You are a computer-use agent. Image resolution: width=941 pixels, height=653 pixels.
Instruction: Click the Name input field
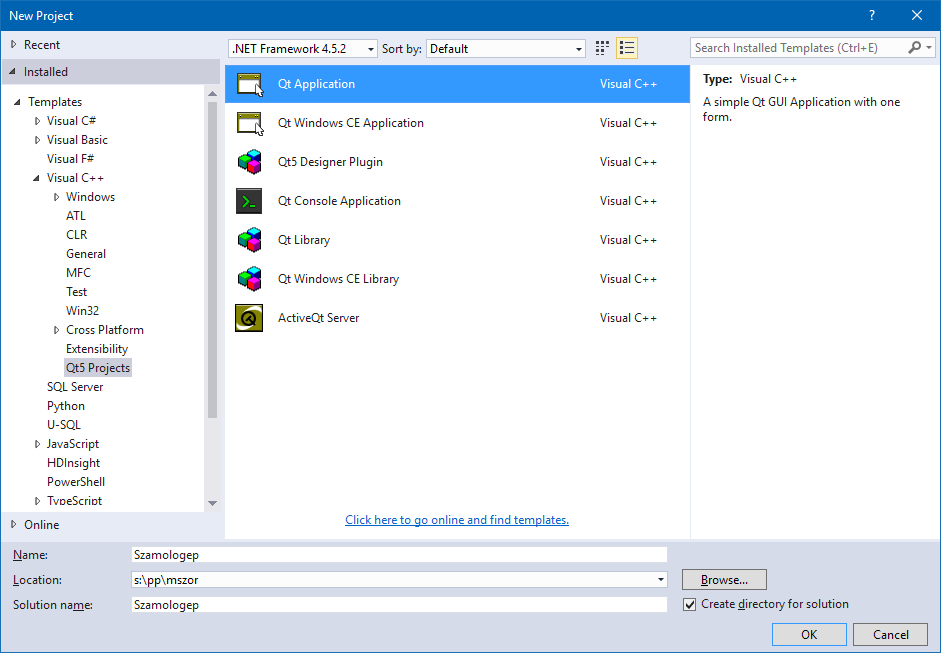(x=399, y=555)
